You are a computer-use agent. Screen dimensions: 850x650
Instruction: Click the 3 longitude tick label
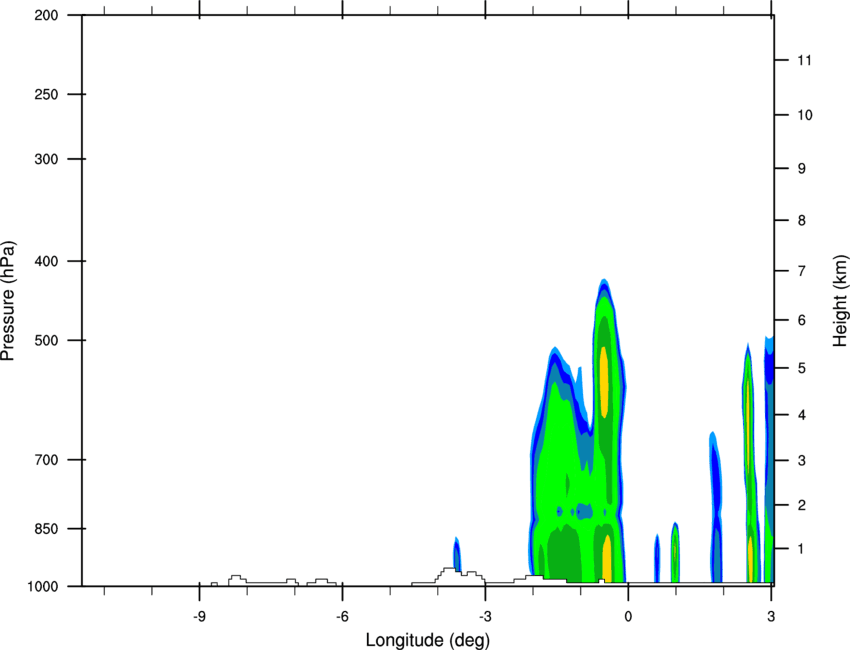pos(771,616)
